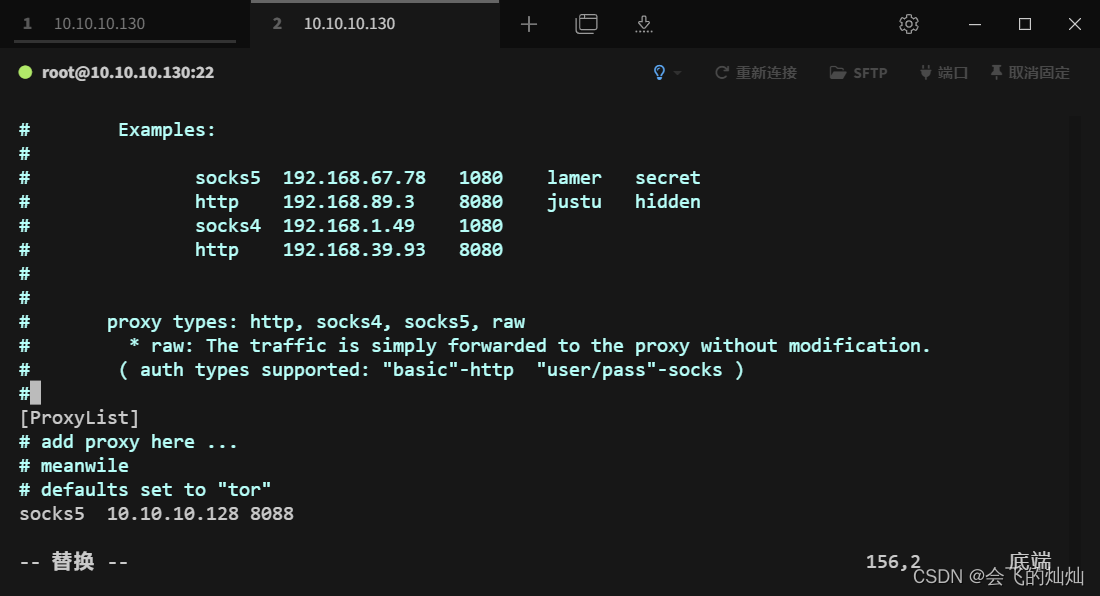Viewport: 1100px width, 596px height.
Task: Open the SFTP browser via its label
Action: (869, 72)
